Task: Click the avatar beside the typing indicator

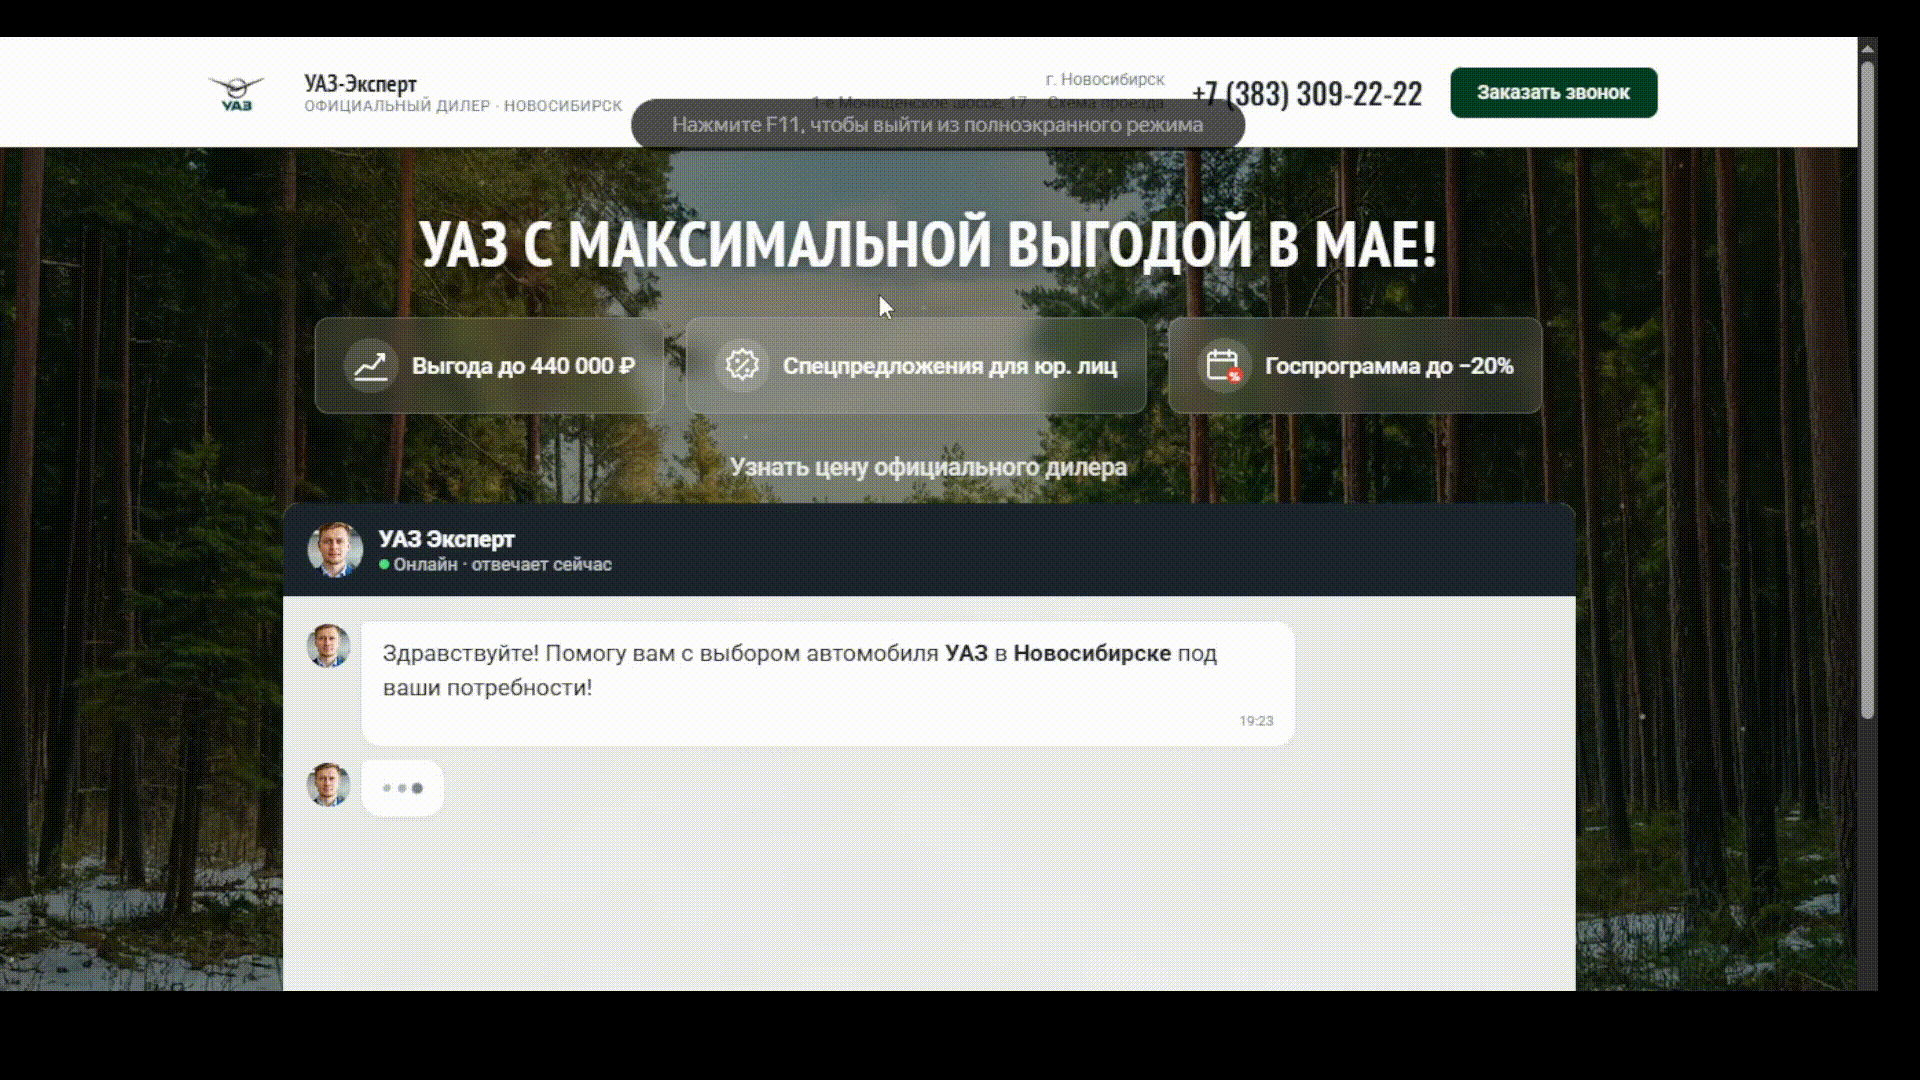Action: coord(328,785)
